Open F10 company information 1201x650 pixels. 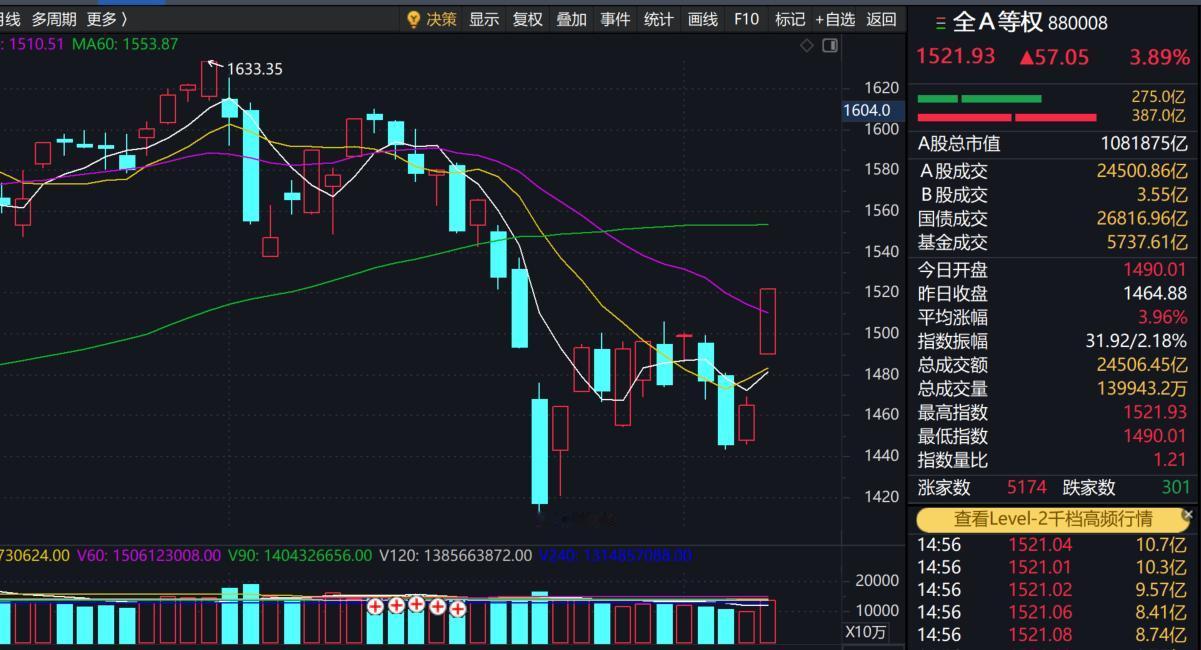[746, 19]
